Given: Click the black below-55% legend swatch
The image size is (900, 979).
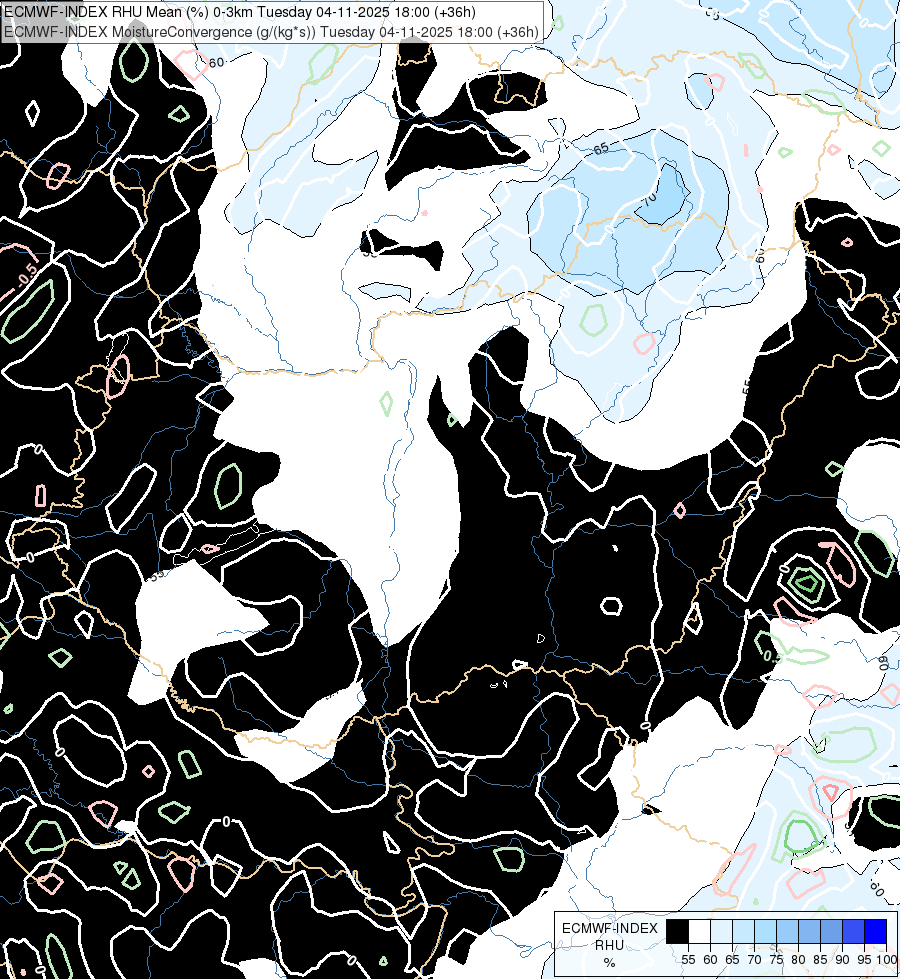Looking at the screenshot, I should pos(678,931).
